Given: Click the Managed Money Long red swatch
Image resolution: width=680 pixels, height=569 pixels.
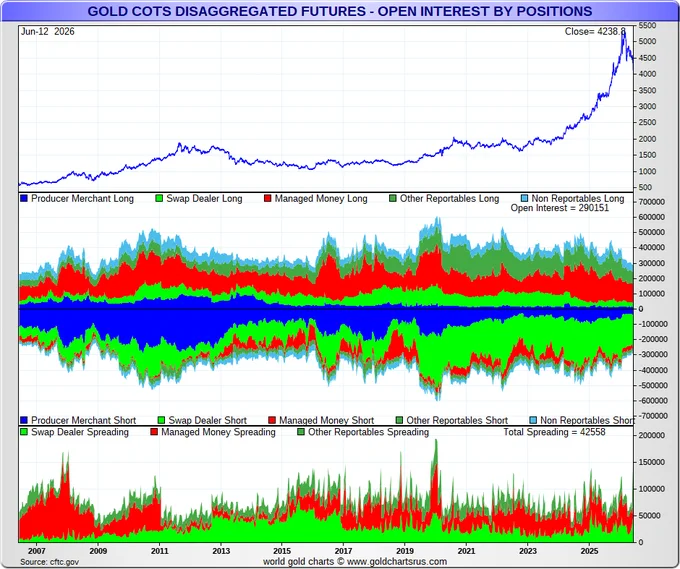Looking at the screenshot, I should (268, 199).
